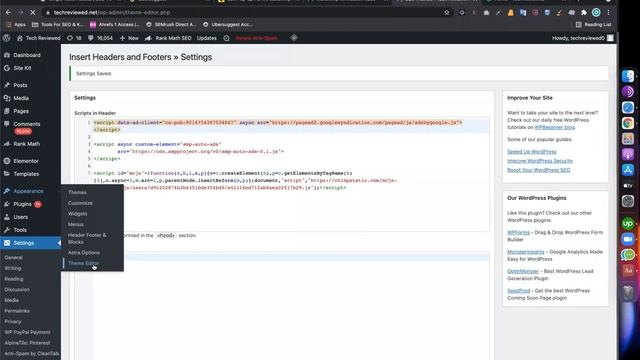Click the techreviewed.net address bar
The height and width of the screenshot is (360, 640).
point(245,13)
